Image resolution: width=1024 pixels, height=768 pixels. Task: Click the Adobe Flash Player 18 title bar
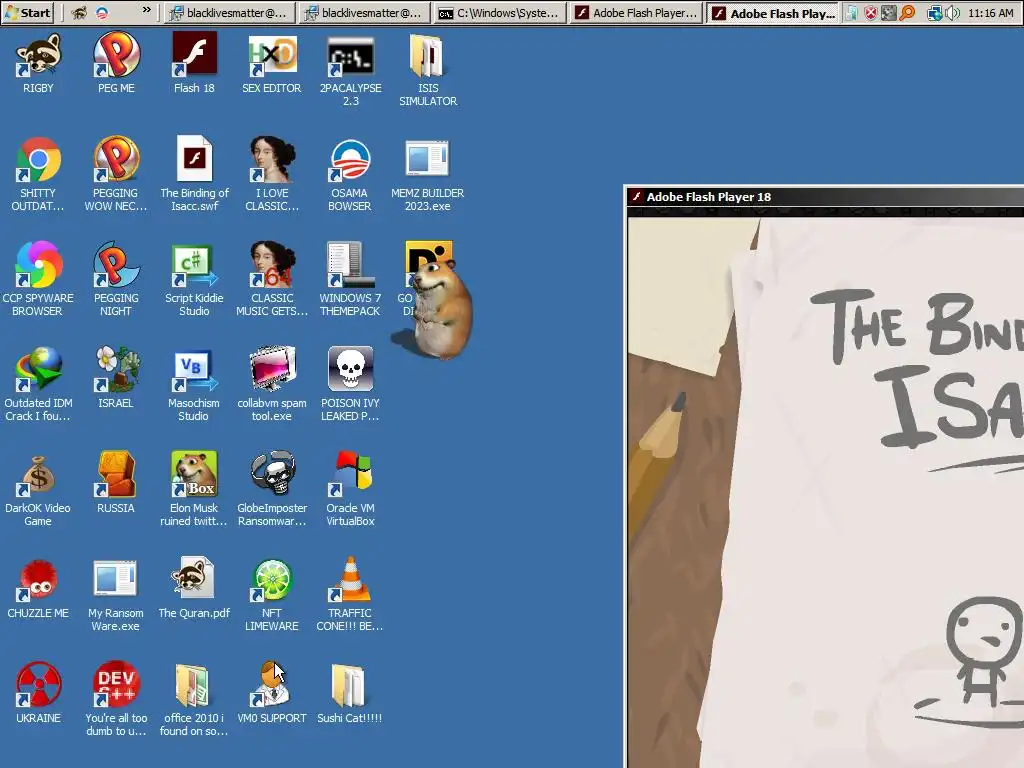825,197
